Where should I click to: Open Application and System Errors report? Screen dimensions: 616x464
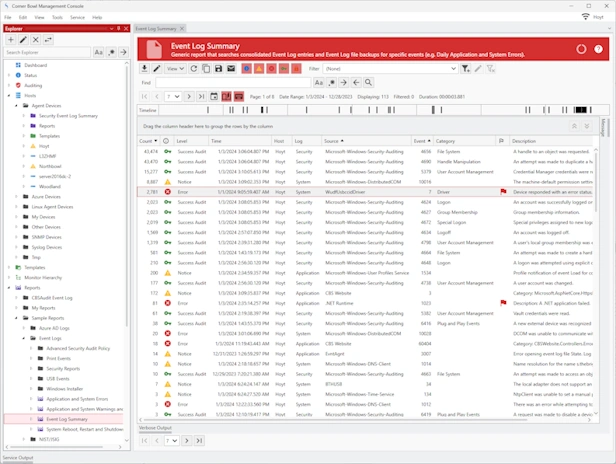coord(78,399)
